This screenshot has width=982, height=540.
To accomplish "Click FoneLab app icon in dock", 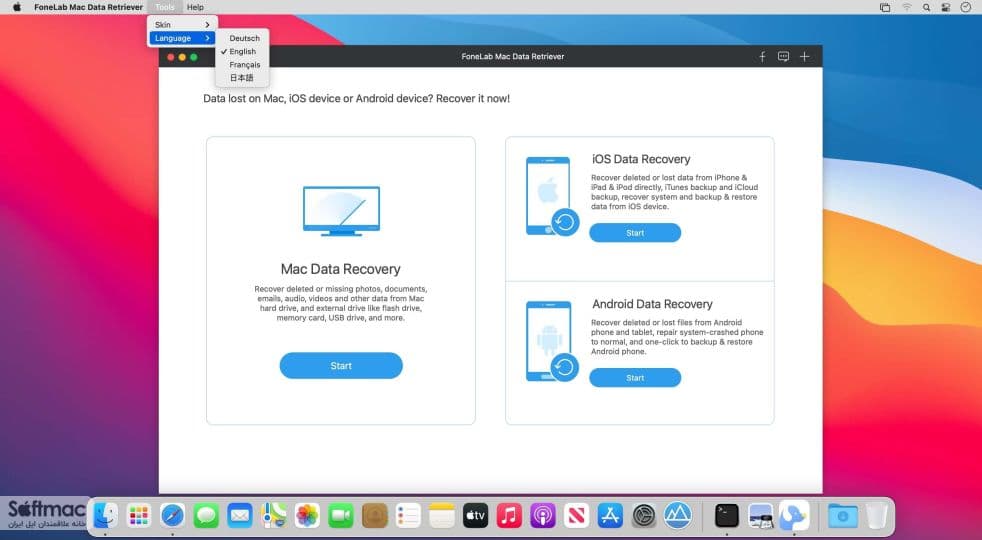I will coord(794,516).
